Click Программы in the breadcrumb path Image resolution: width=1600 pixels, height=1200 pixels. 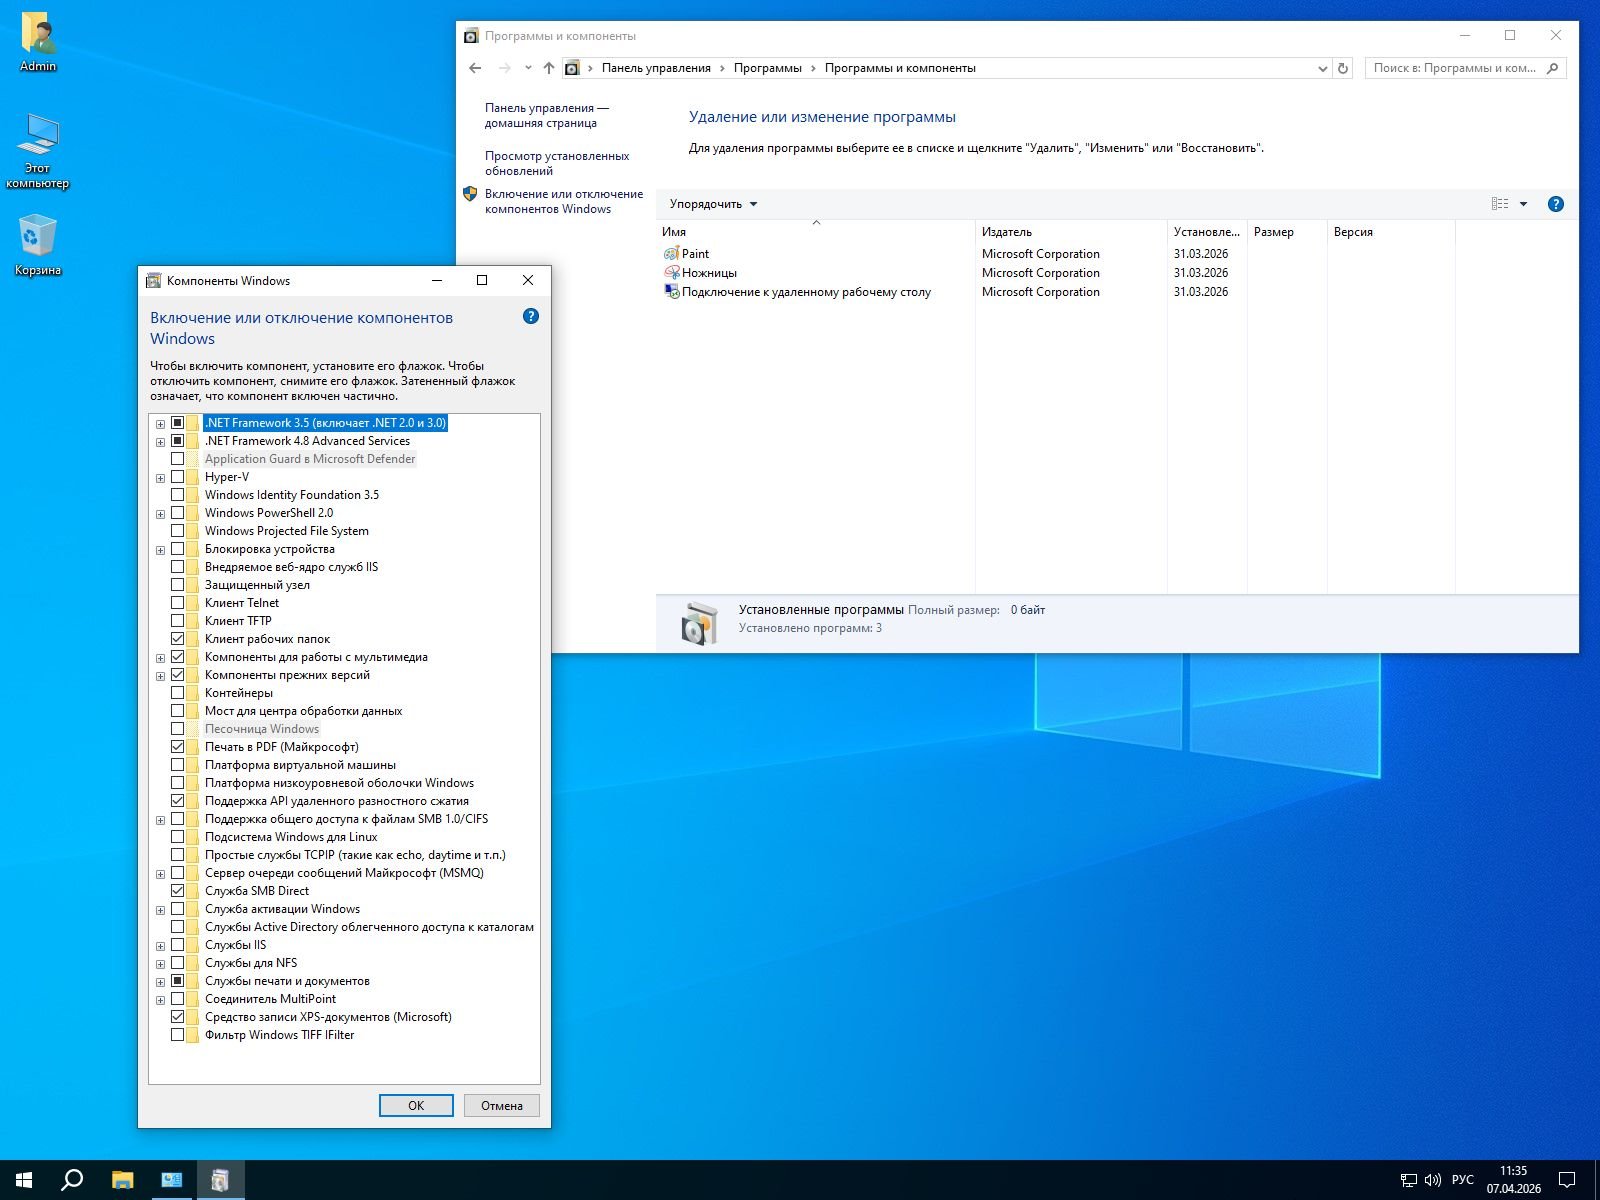tap(767, 68)
